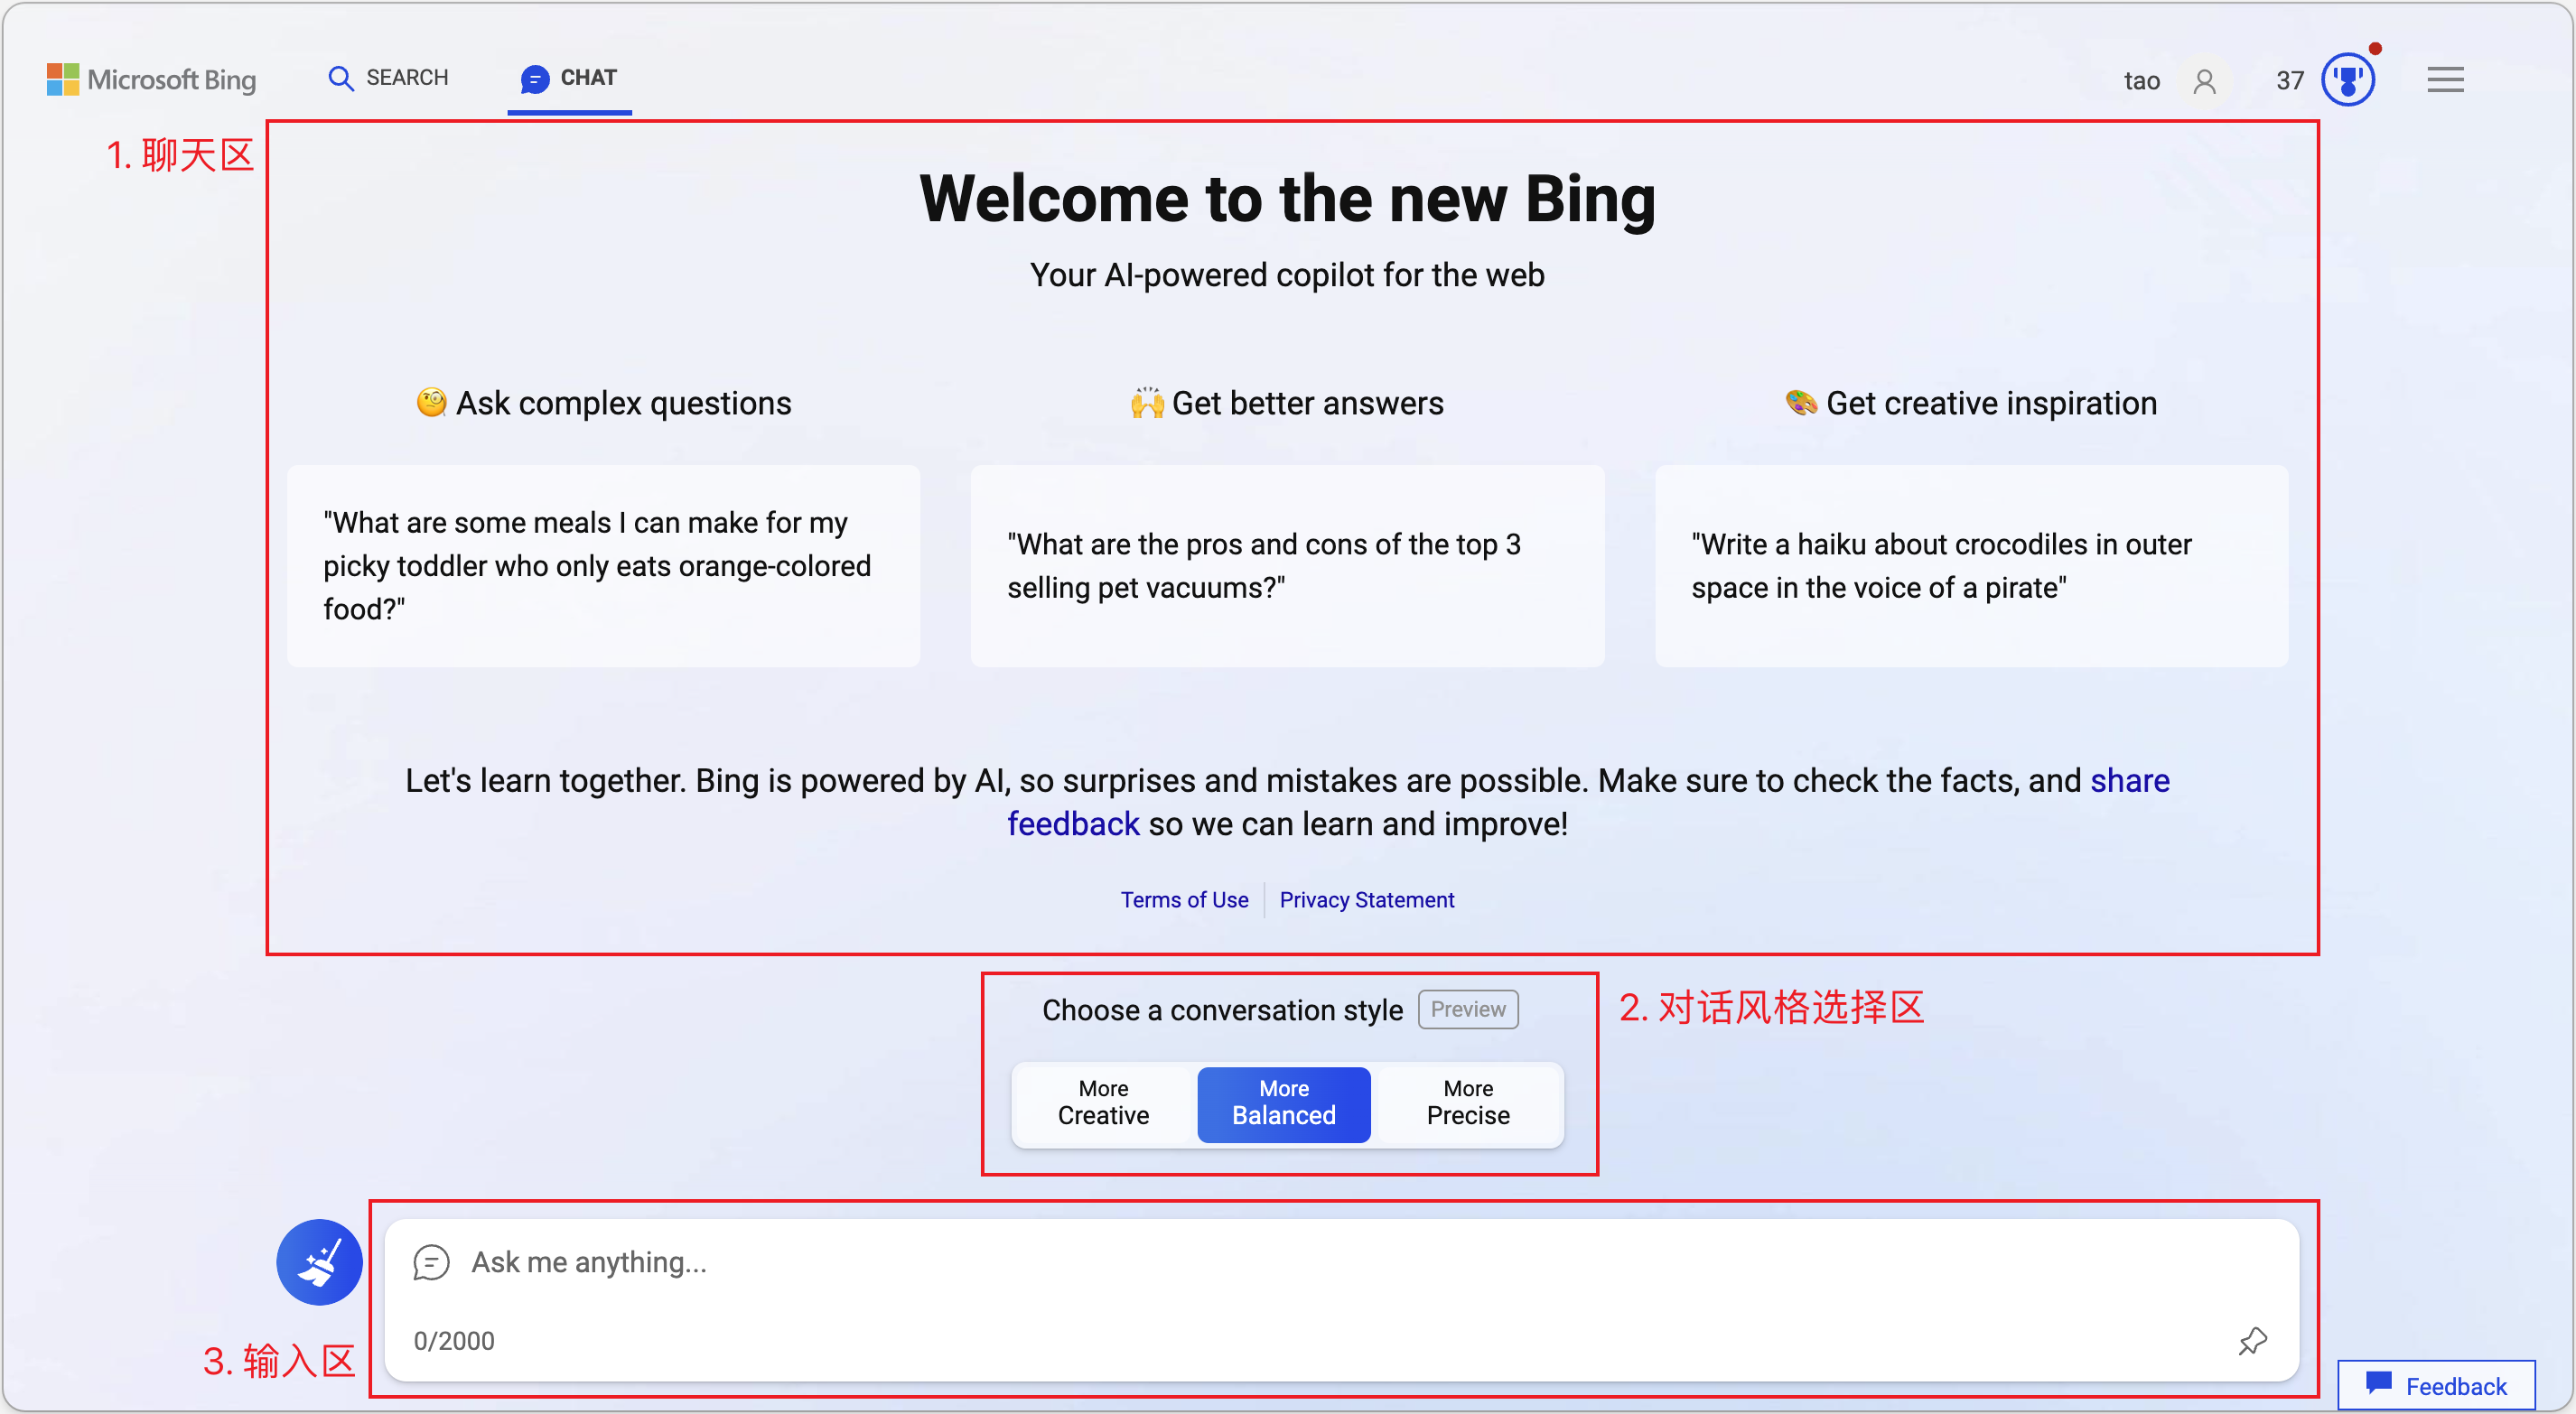Choose the picky toddler meals suggestion

tap(603, 565)
